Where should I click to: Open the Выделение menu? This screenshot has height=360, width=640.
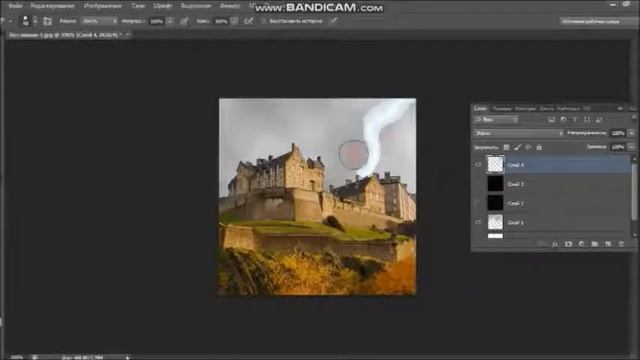pos(196,6)
